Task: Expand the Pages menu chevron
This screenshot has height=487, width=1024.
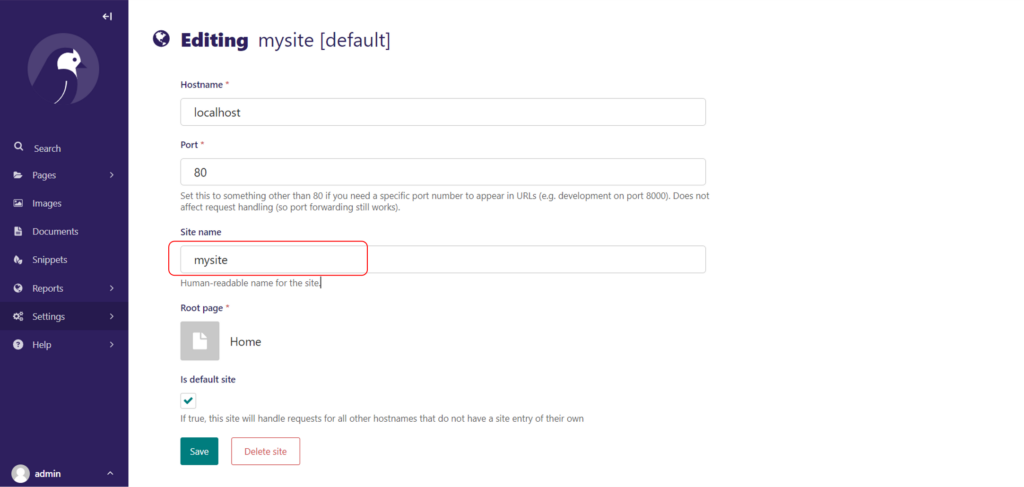Action: coord(111,175)
